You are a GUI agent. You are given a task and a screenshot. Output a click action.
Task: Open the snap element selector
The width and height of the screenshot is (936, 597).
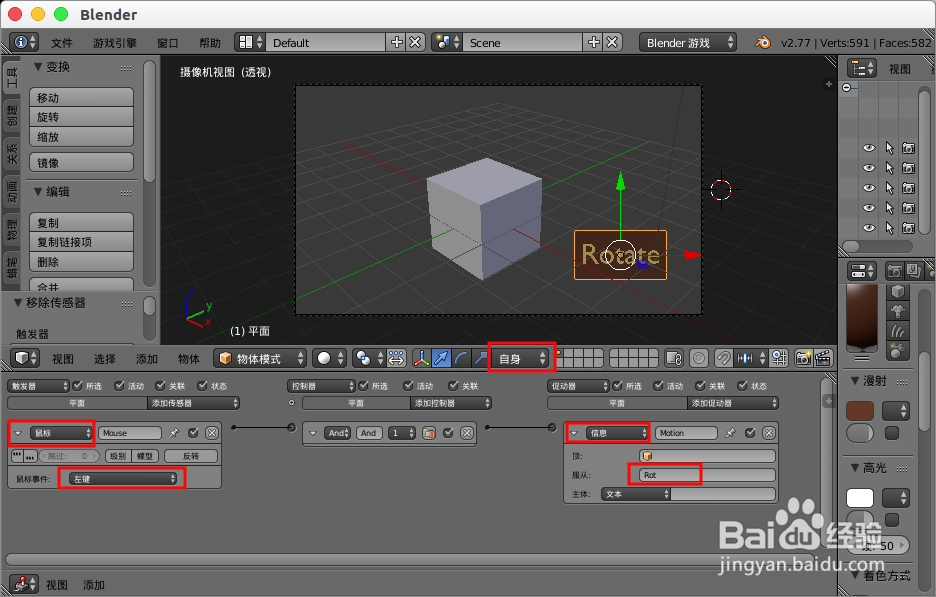pyautogui.click(x=750, y=358)
